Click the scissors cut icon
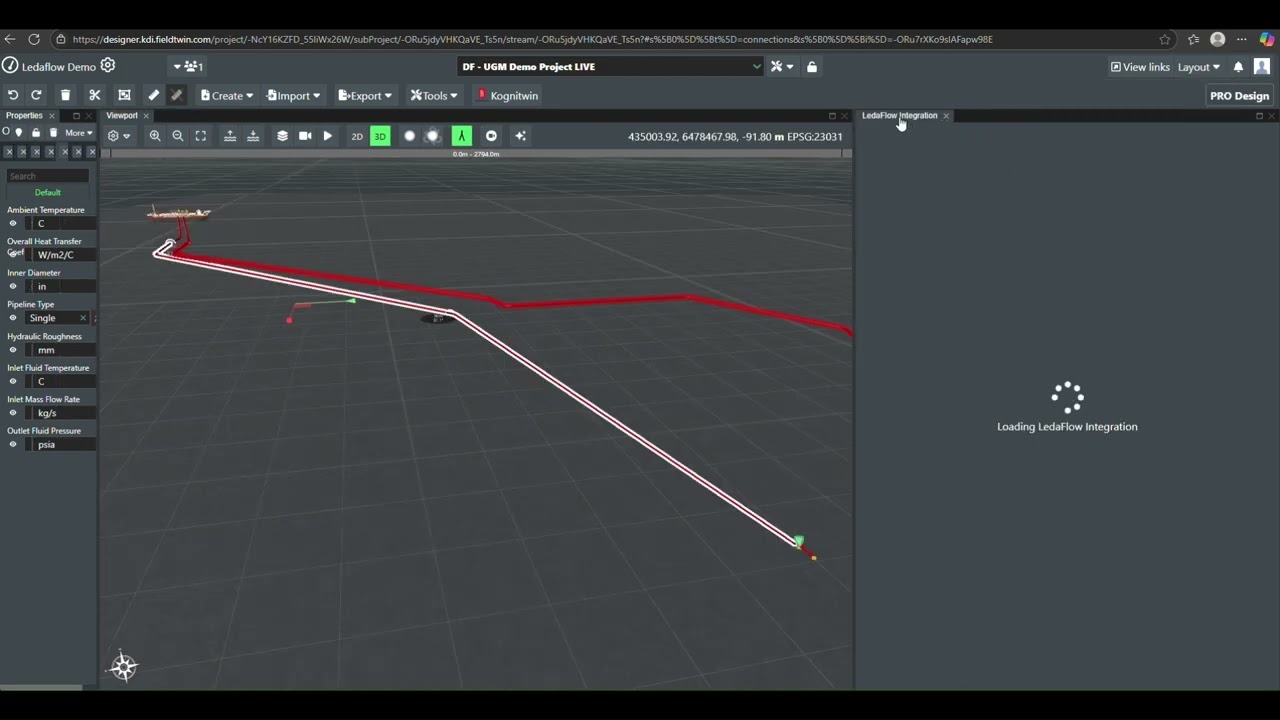The height and width of the screenshot is (720, 1280). 95,95
